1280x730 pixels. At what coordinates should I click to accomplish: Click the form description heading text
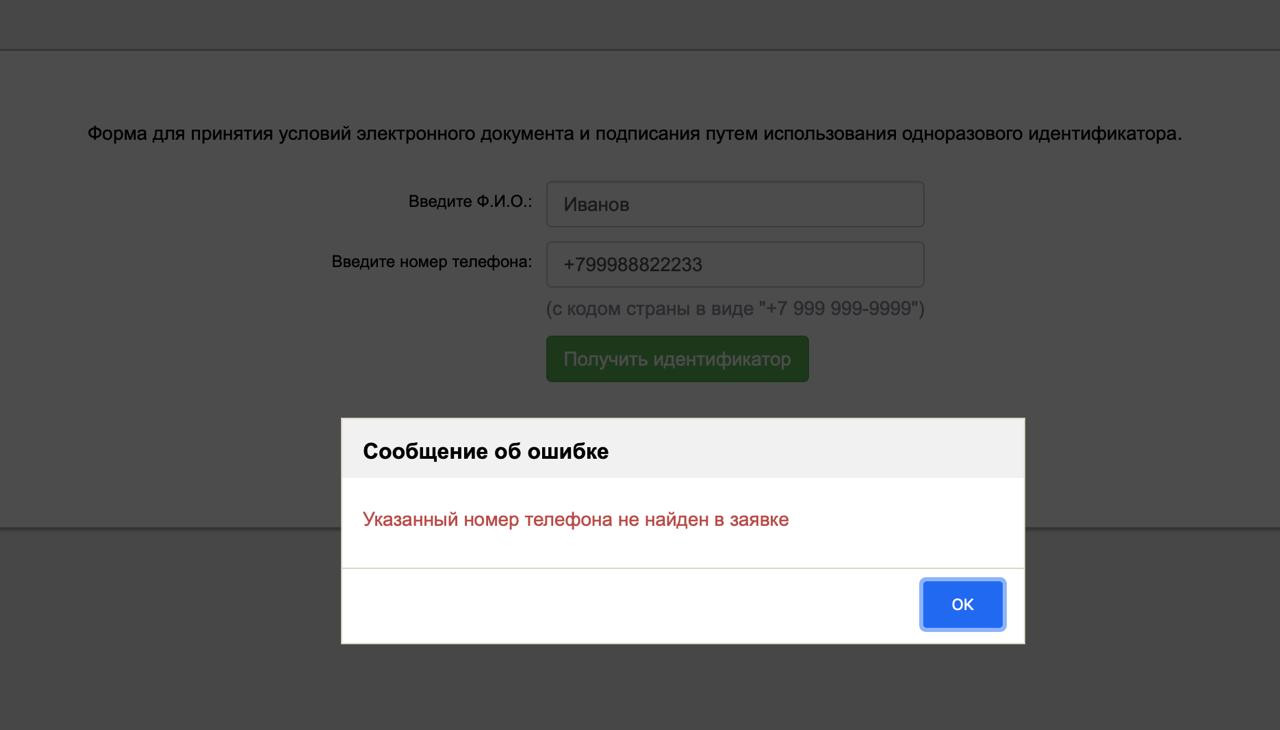(634, 134)
